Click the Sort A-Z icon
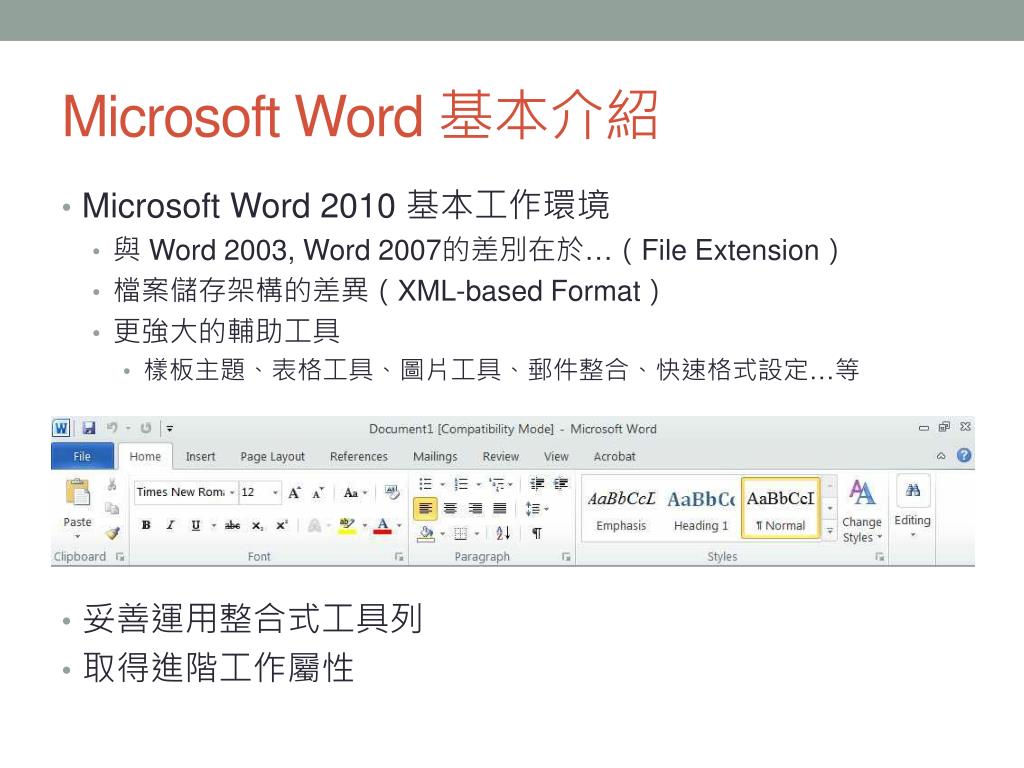Screen dimensions: 1024x768 tap(503, 533)
